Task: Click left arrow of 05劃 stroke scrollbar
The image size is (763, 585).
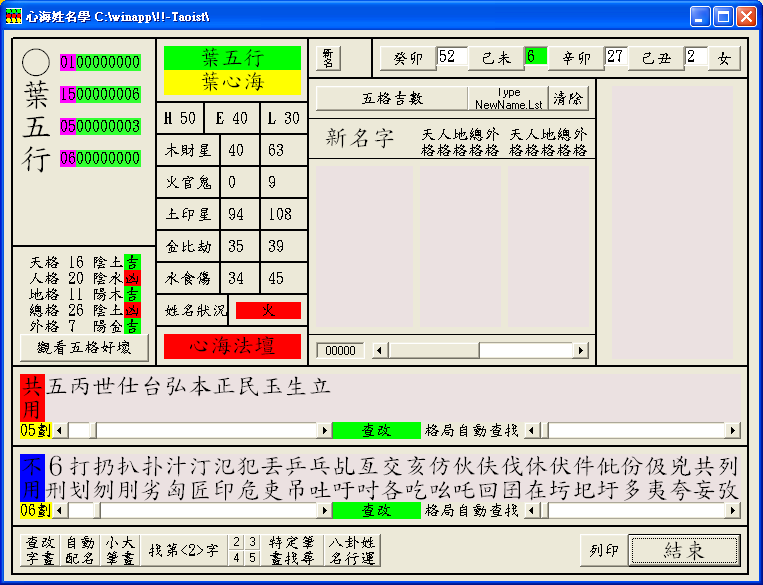Action: [x=60, y=430]
